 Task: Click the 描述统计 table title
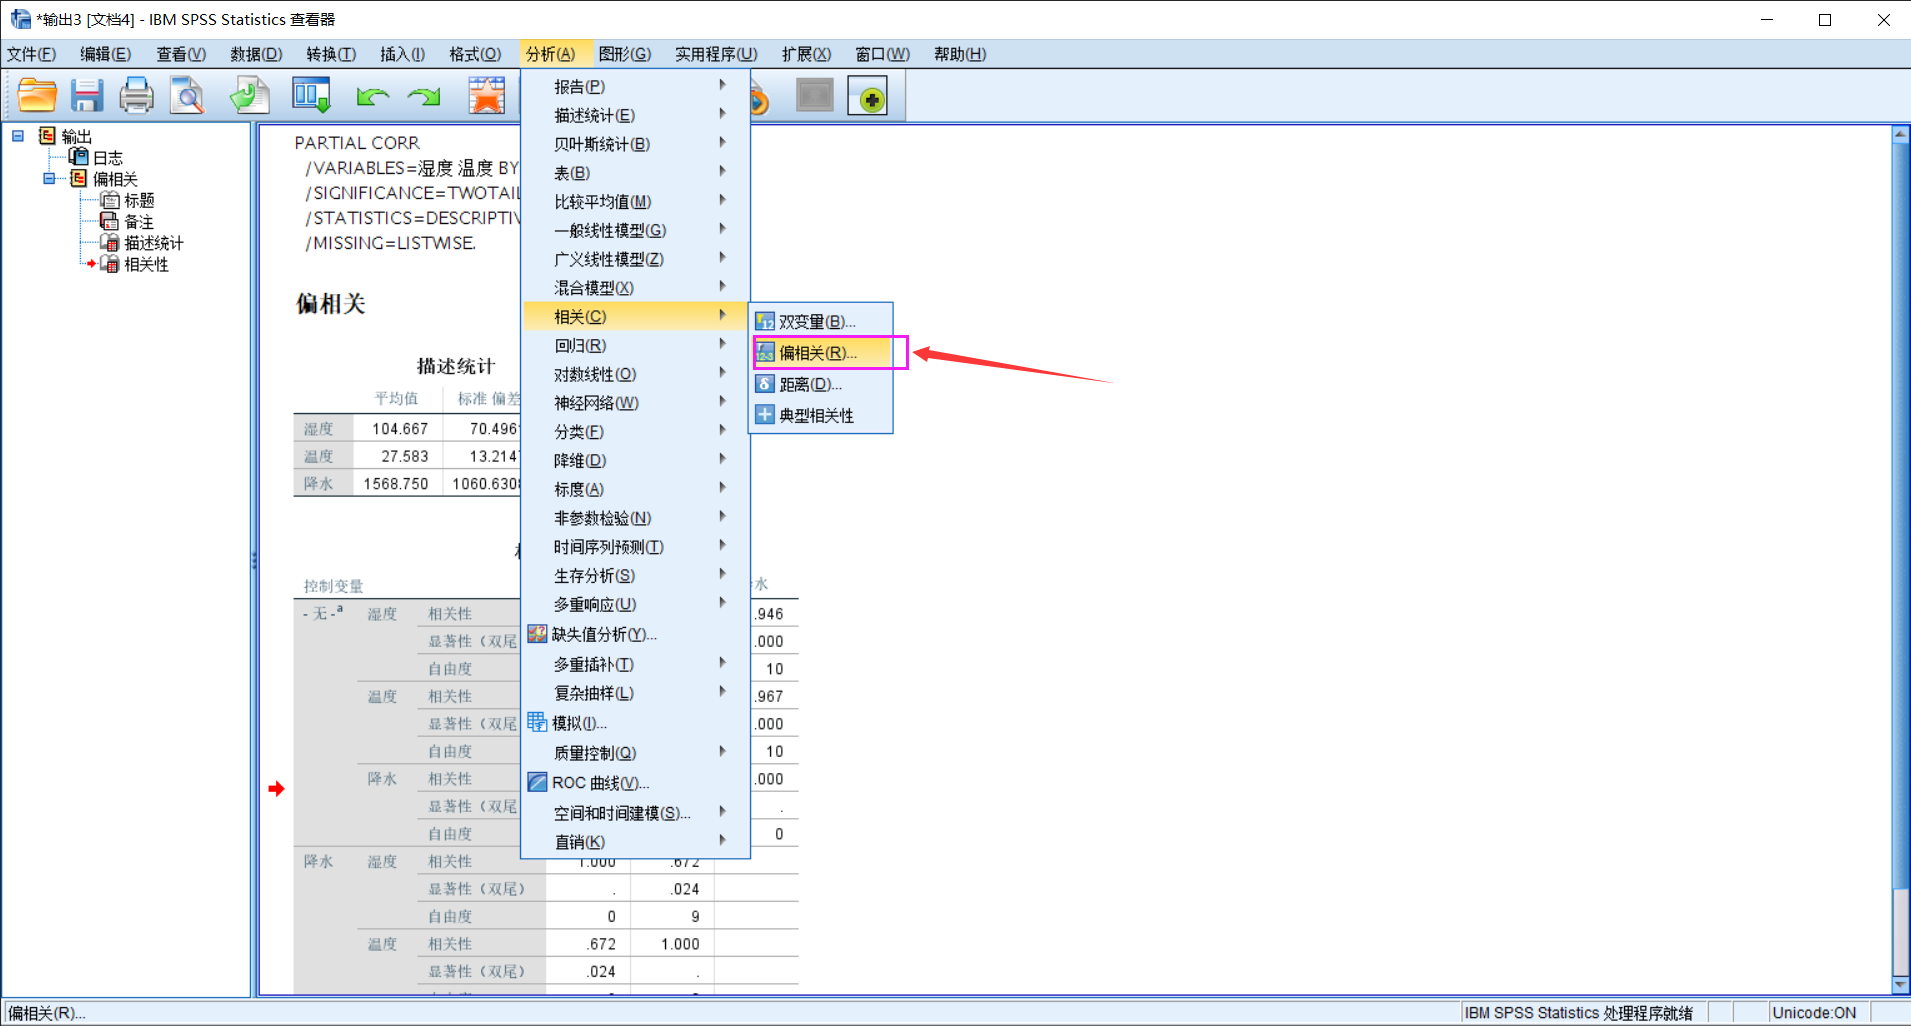tap(455, 366)
